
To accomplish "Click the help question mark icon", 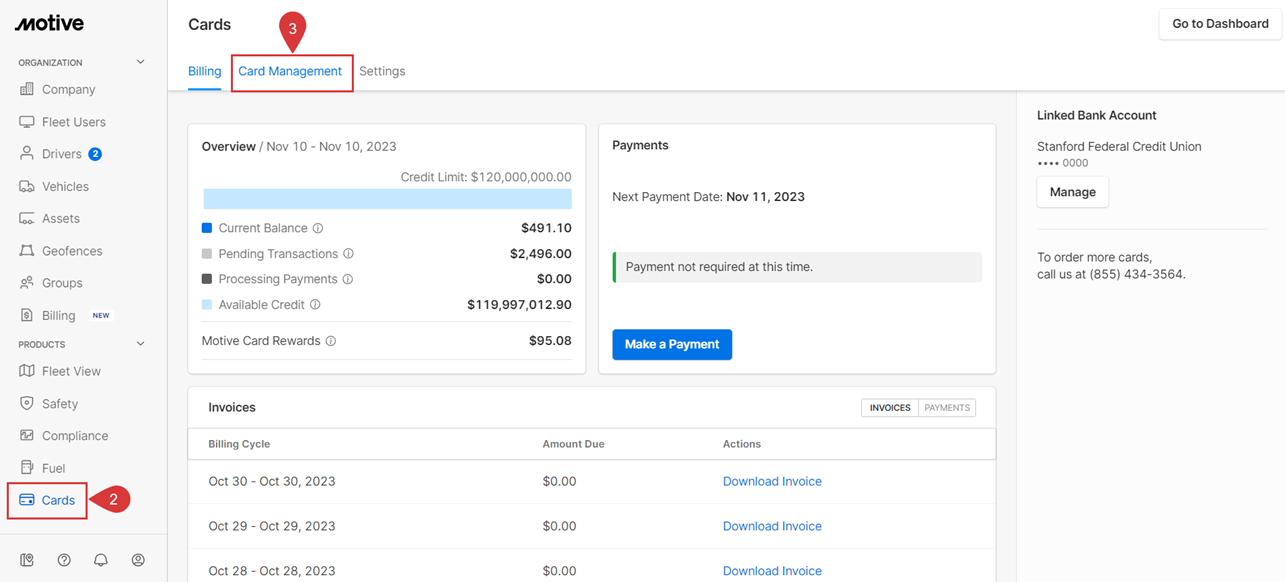I will point(64,560).
